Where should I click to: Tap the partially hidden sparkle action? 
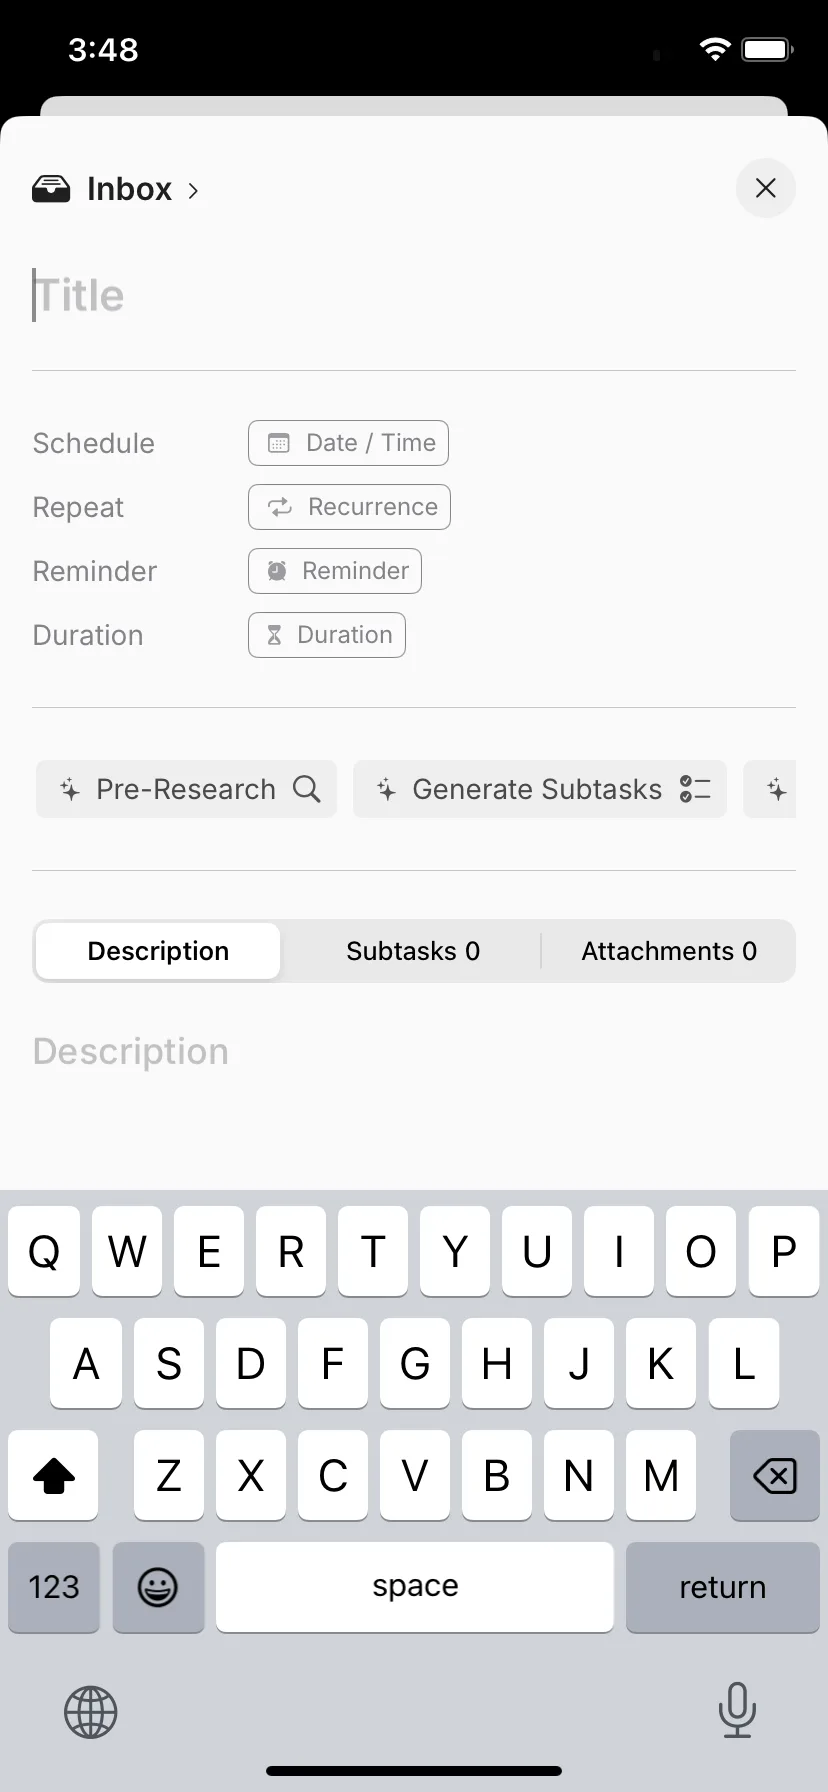point(771,789)
